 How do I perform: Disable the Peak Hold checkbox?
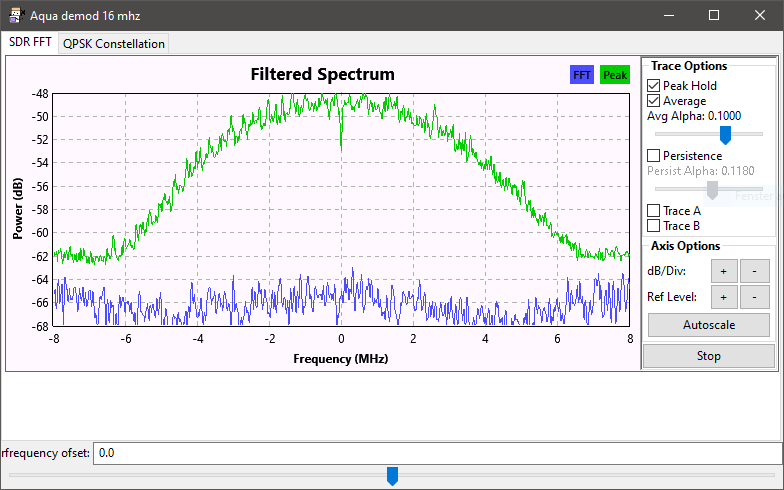[654, 86]
